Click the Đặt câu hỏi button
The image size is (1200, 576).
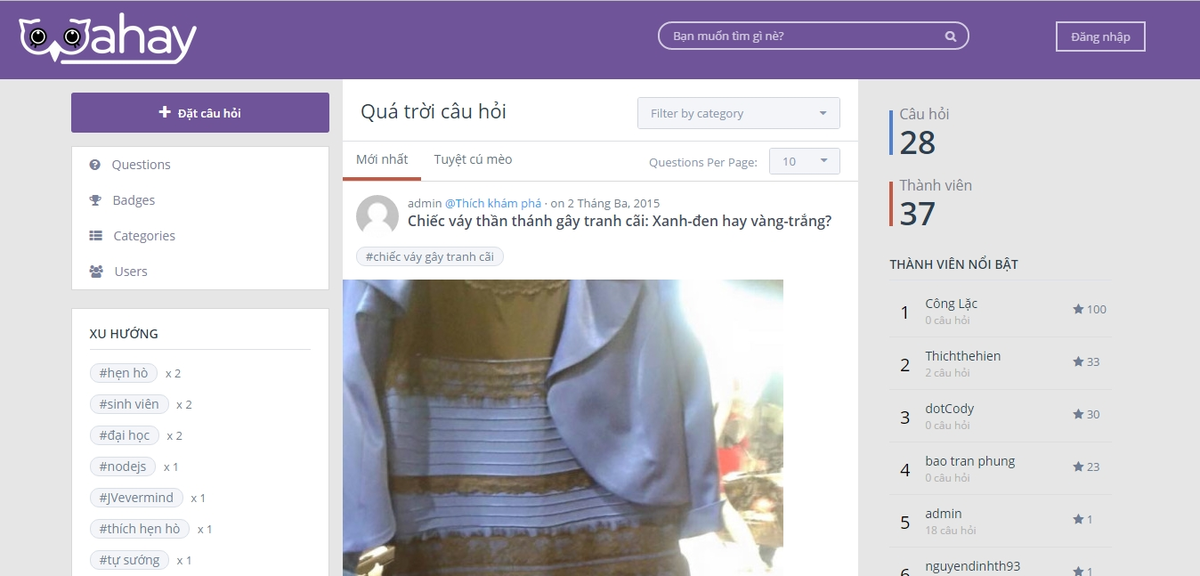tap(200, 113)
